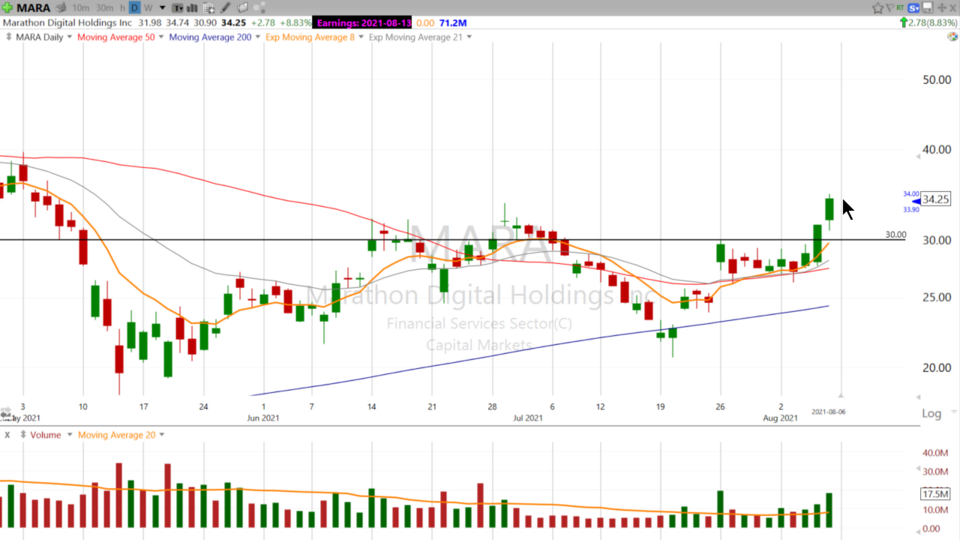Open the layout save dropdown icon
Screen dimensions: 960x540
click(928, 8)
